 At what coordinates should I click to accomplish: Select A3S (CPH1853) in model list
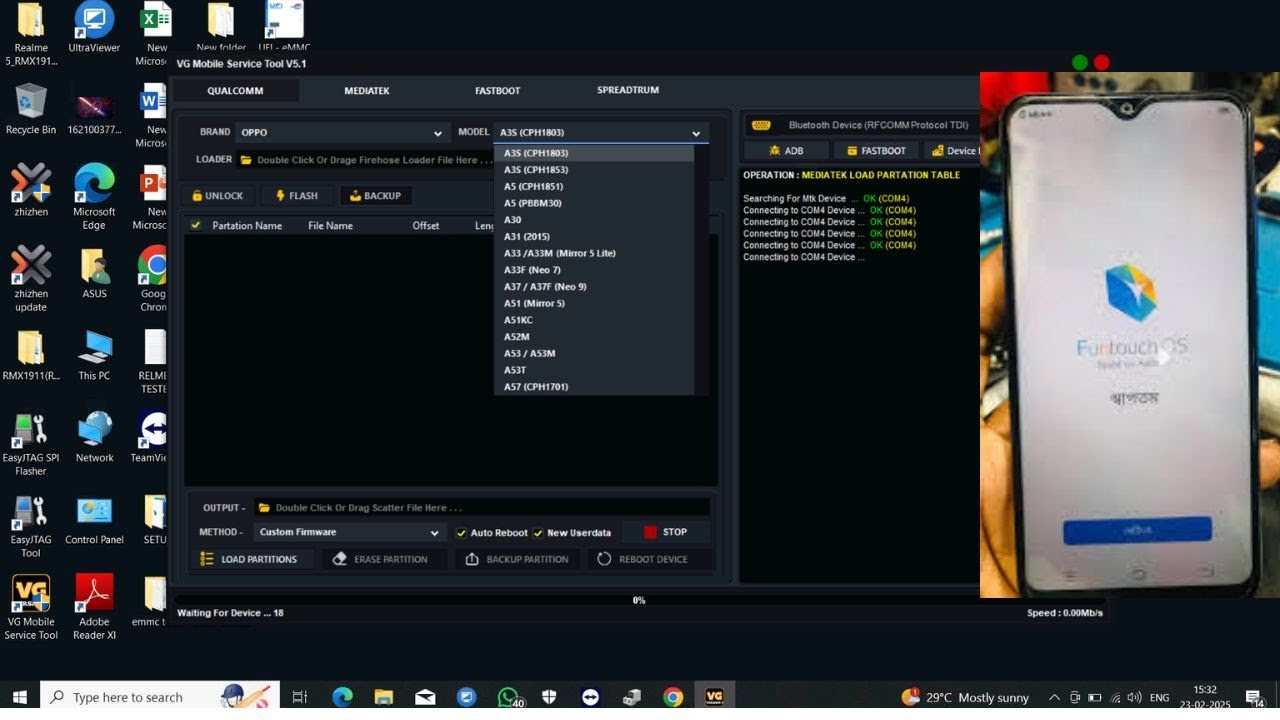[594, 170]
